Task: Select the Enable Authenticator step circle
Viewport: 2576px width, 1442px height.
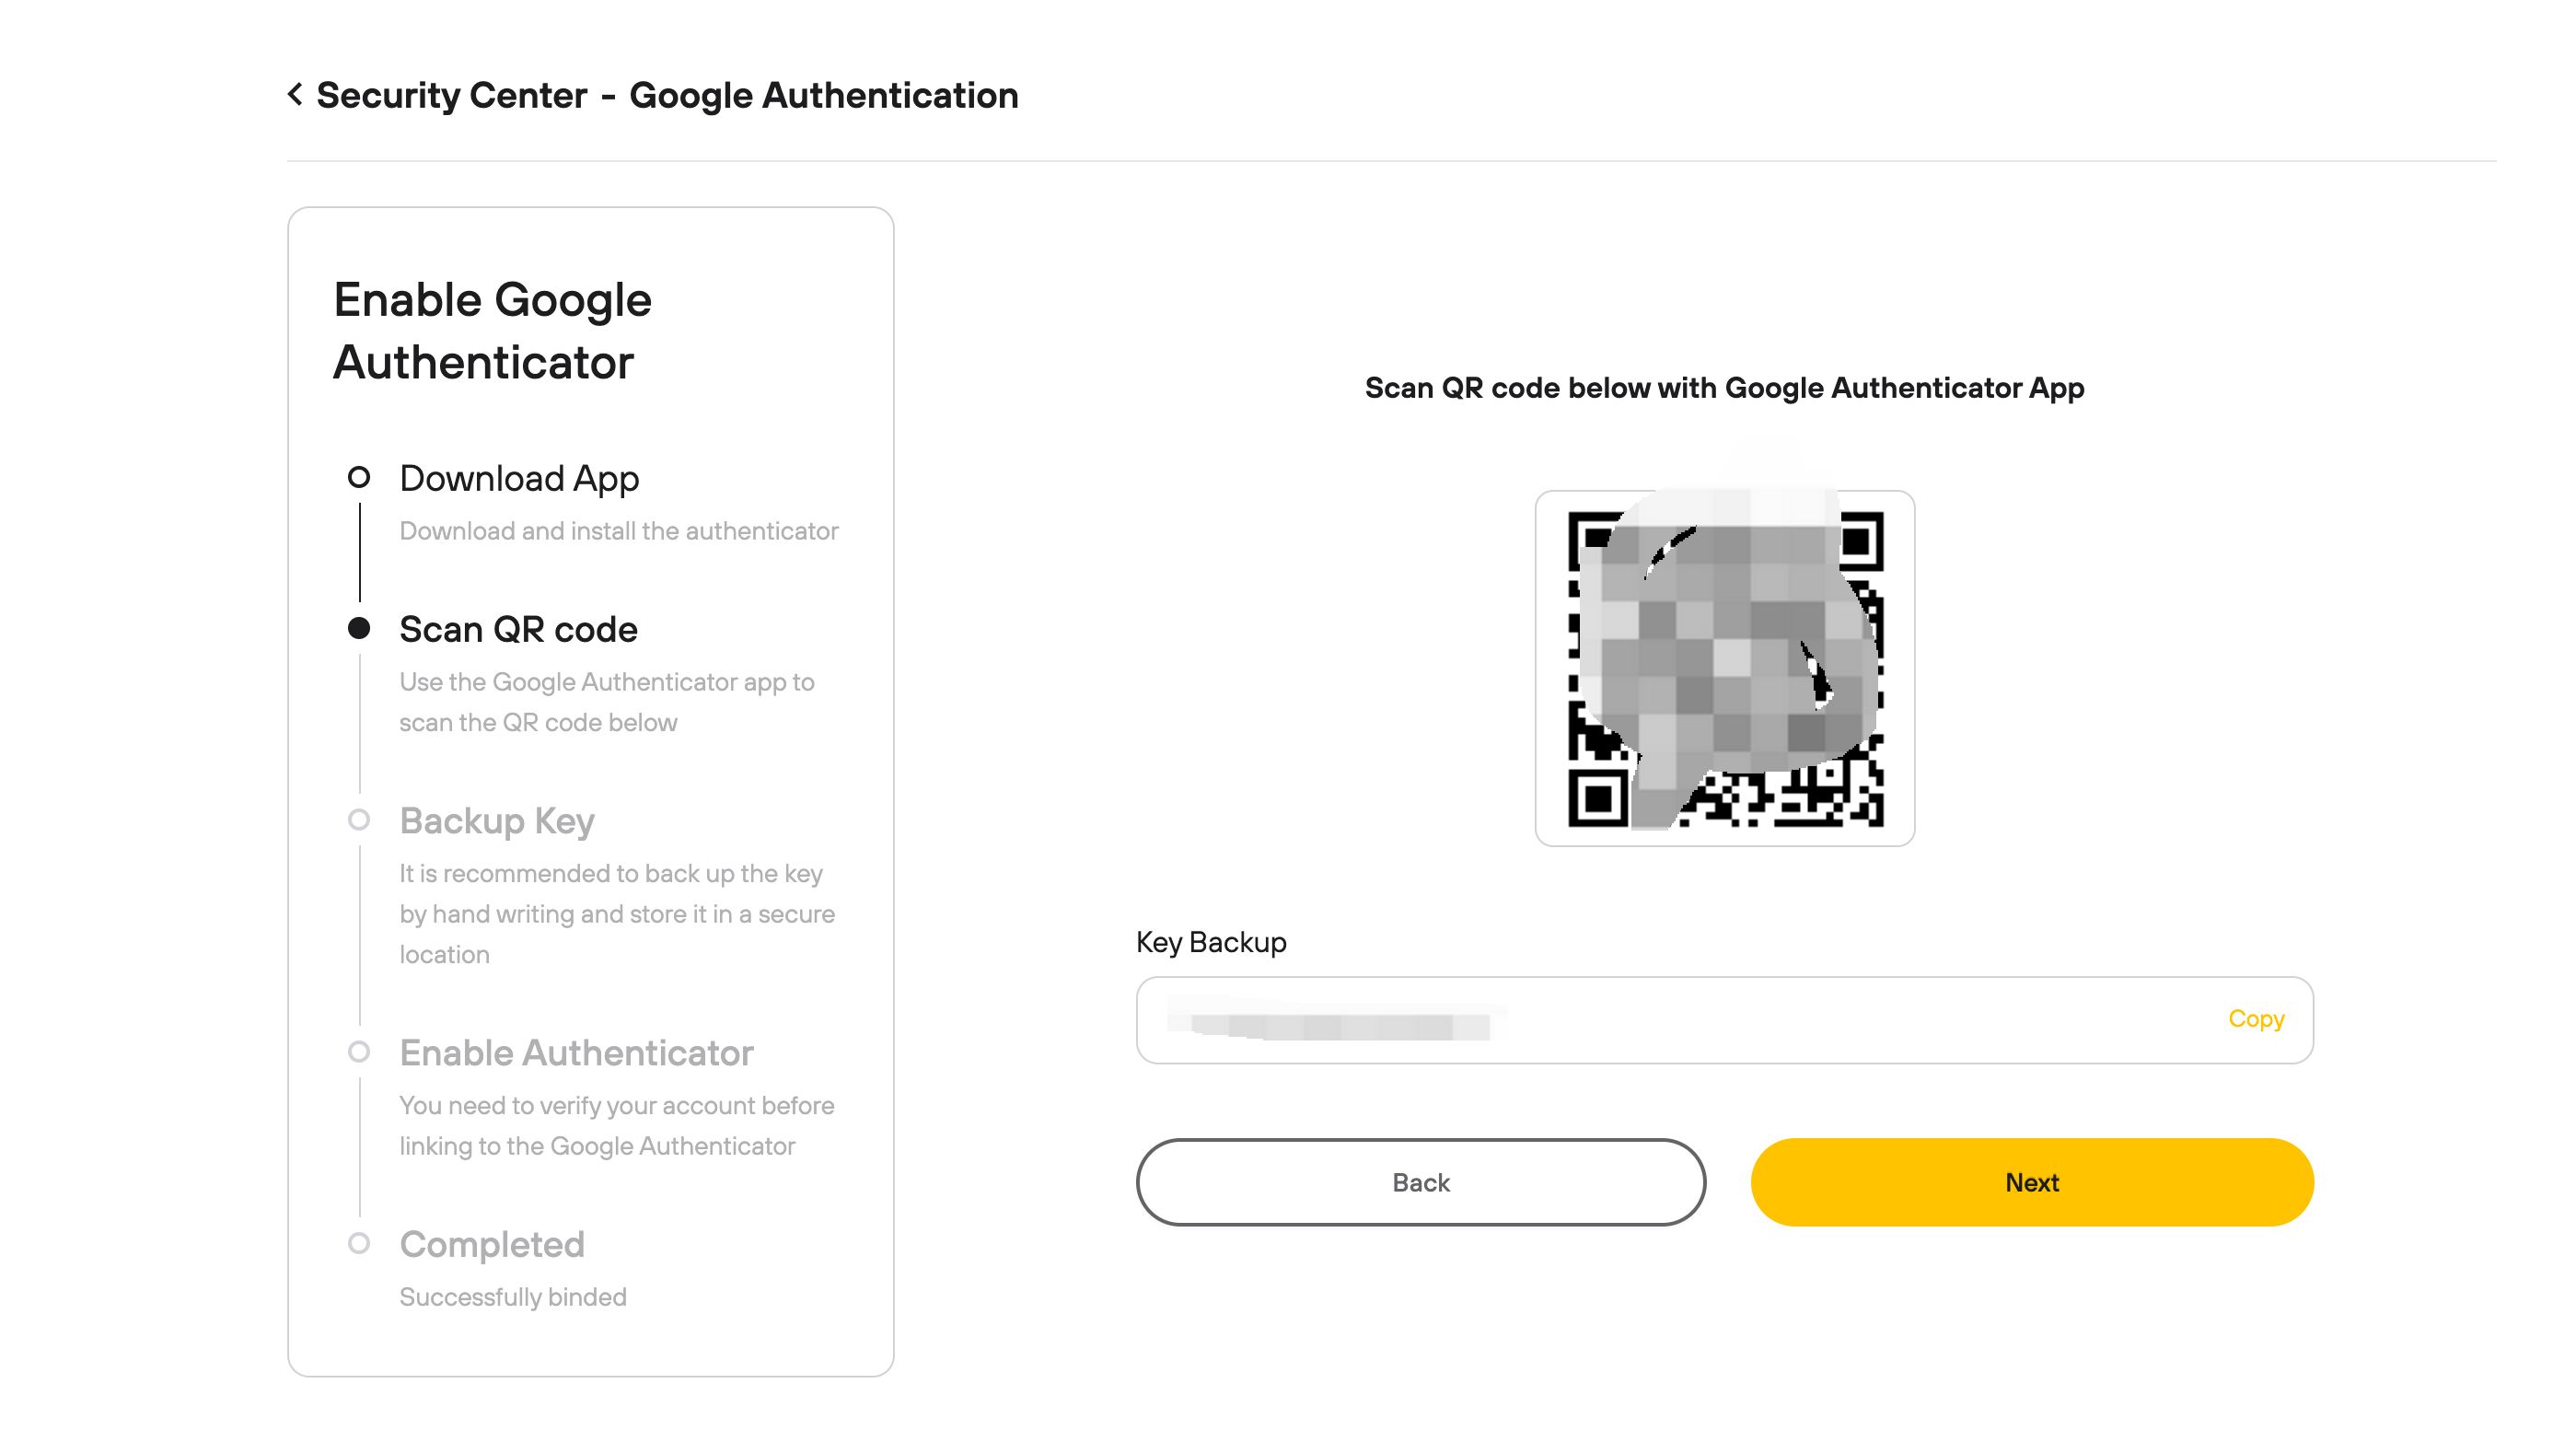Action: click(359, 1052)
